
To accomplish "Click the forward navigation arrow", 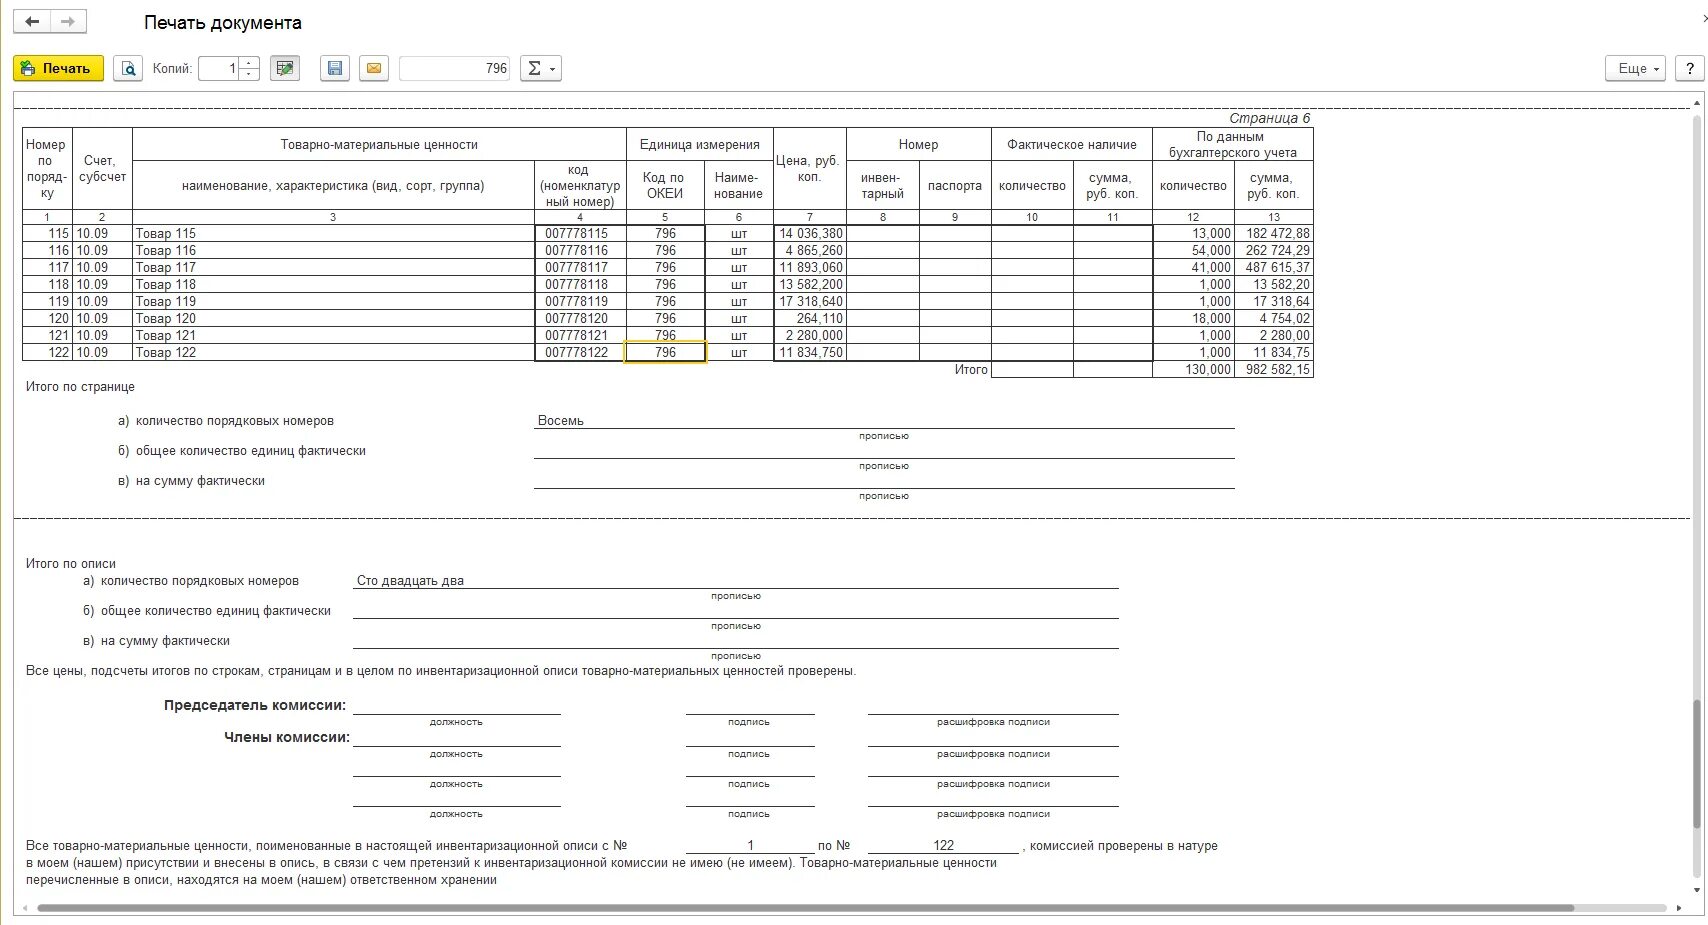I will 68,21.
